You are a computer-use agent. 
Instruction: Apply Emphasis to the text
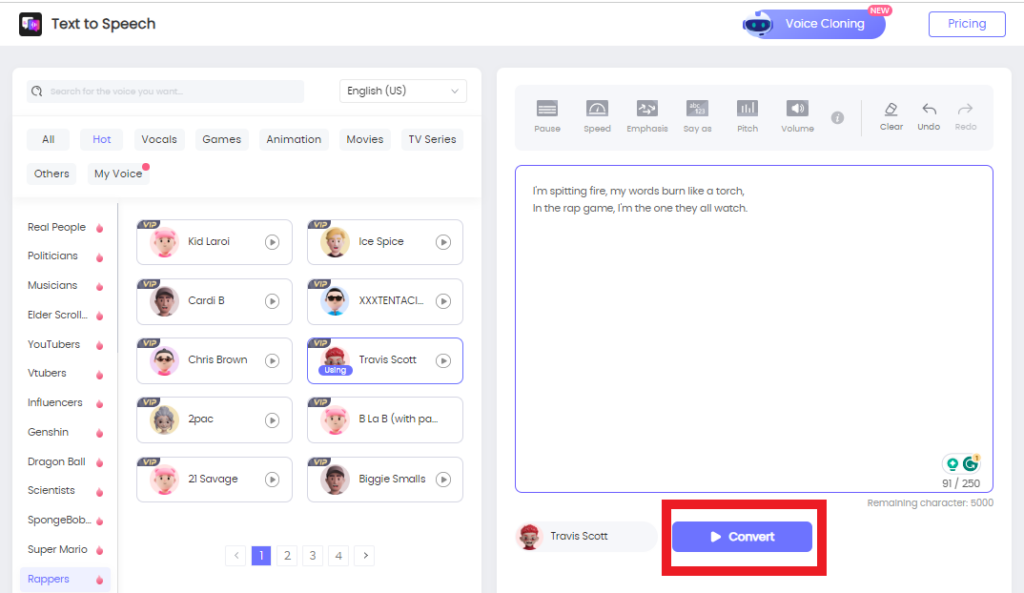click(x=647, y=115)
